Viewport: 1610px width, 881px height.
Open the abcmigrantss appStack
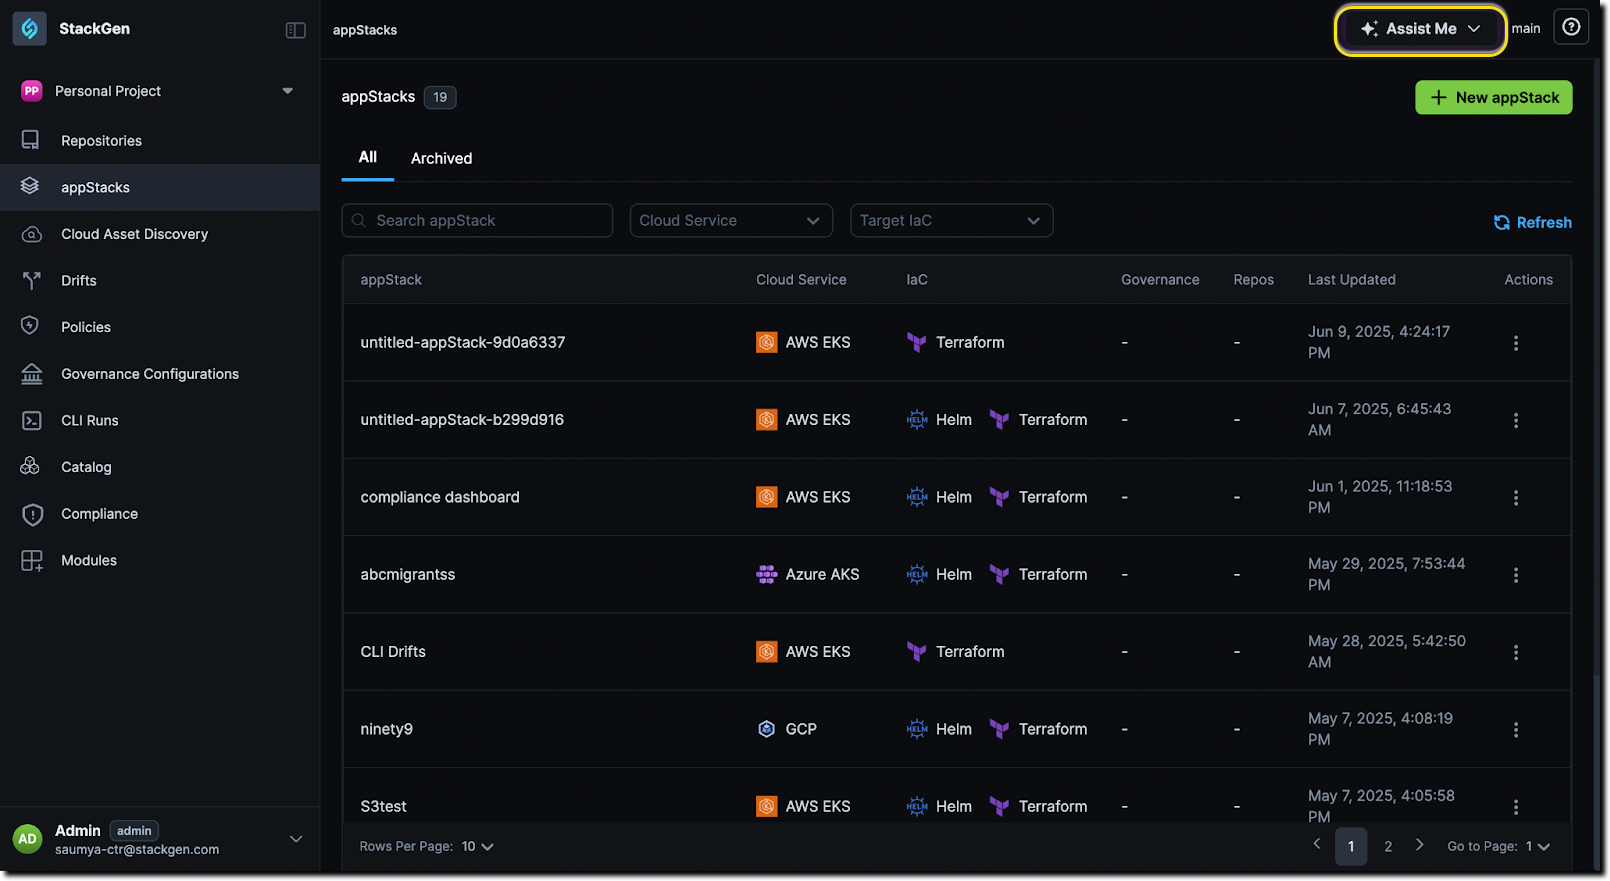408,575
